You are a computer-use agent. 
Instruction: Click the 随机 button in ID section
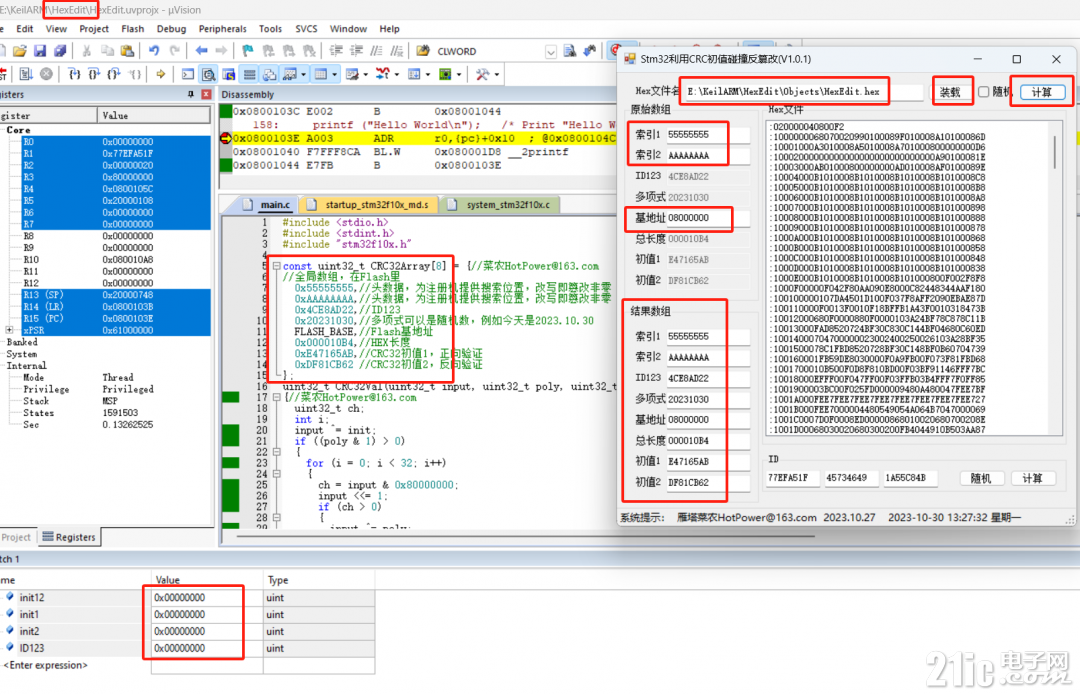click(981, 478)
